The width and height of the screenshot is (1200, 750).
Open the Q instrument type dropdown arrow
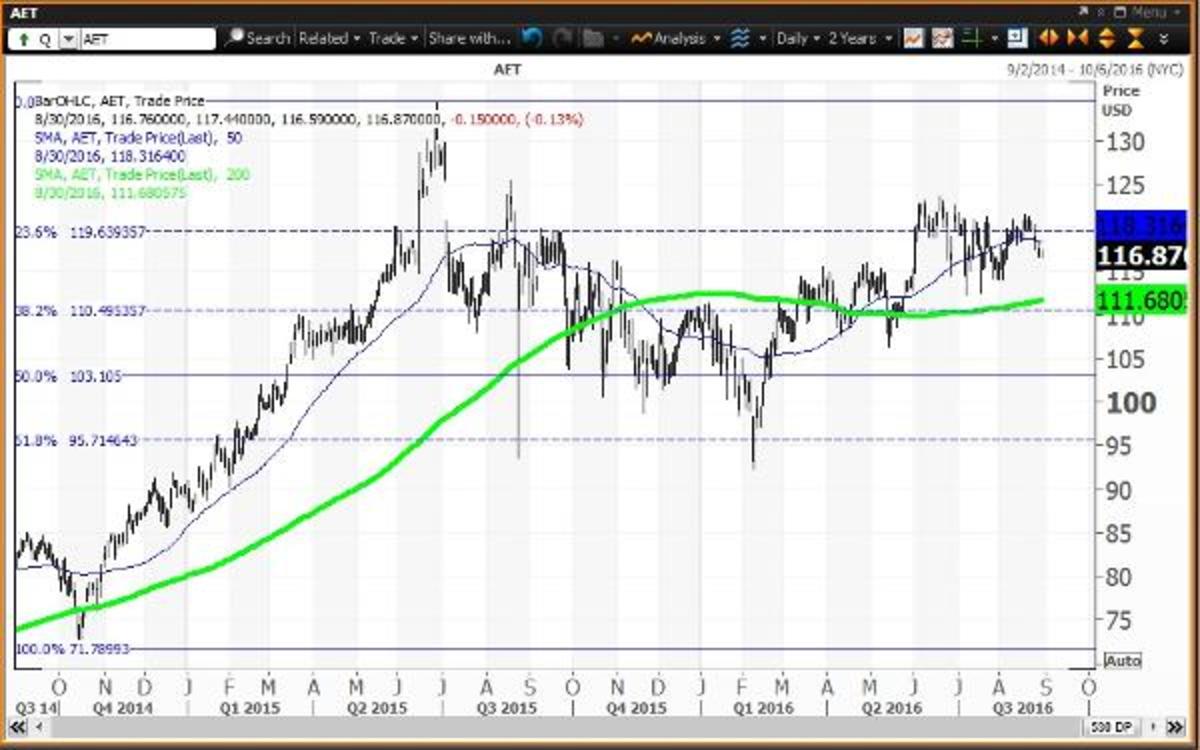(68, 39)
